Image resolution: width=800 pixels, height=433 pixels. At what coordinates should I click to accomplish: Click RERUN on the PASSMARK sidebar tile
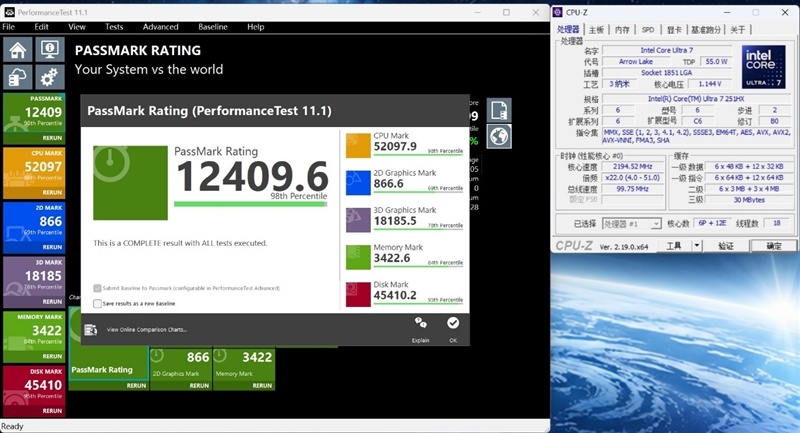point(52,138)
